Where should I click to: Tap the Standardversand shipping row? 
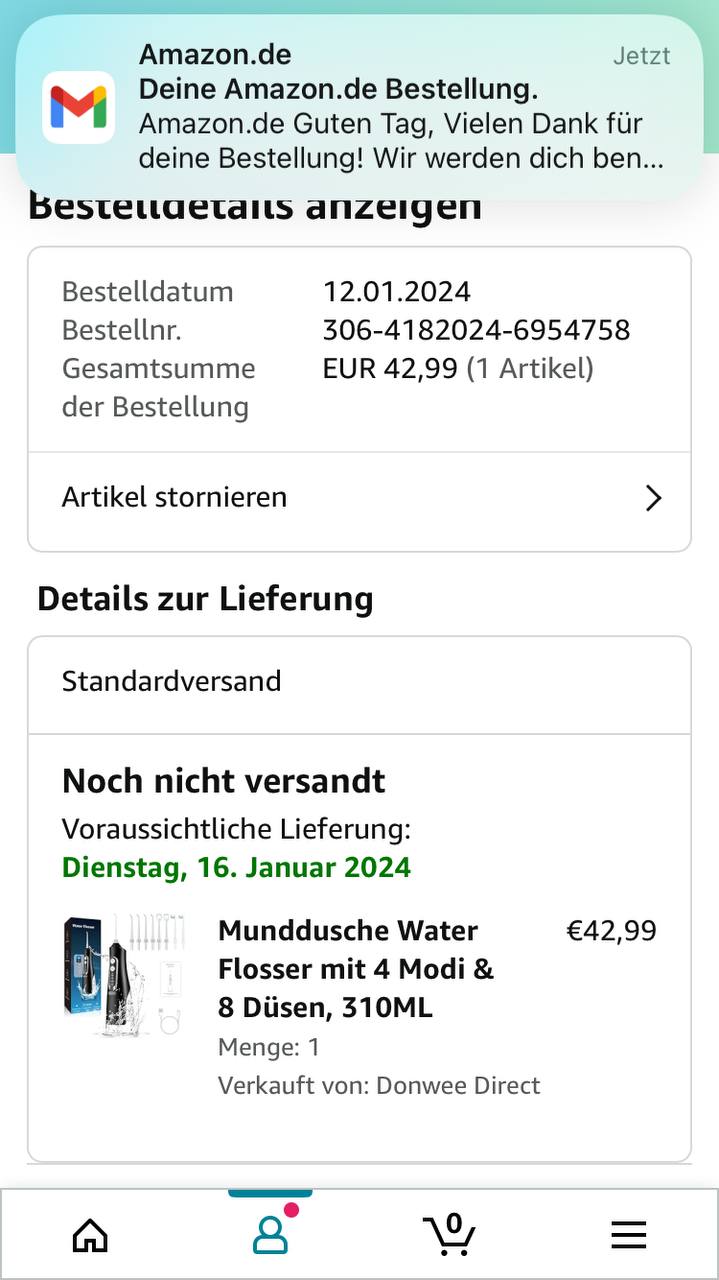coord(359,682)
